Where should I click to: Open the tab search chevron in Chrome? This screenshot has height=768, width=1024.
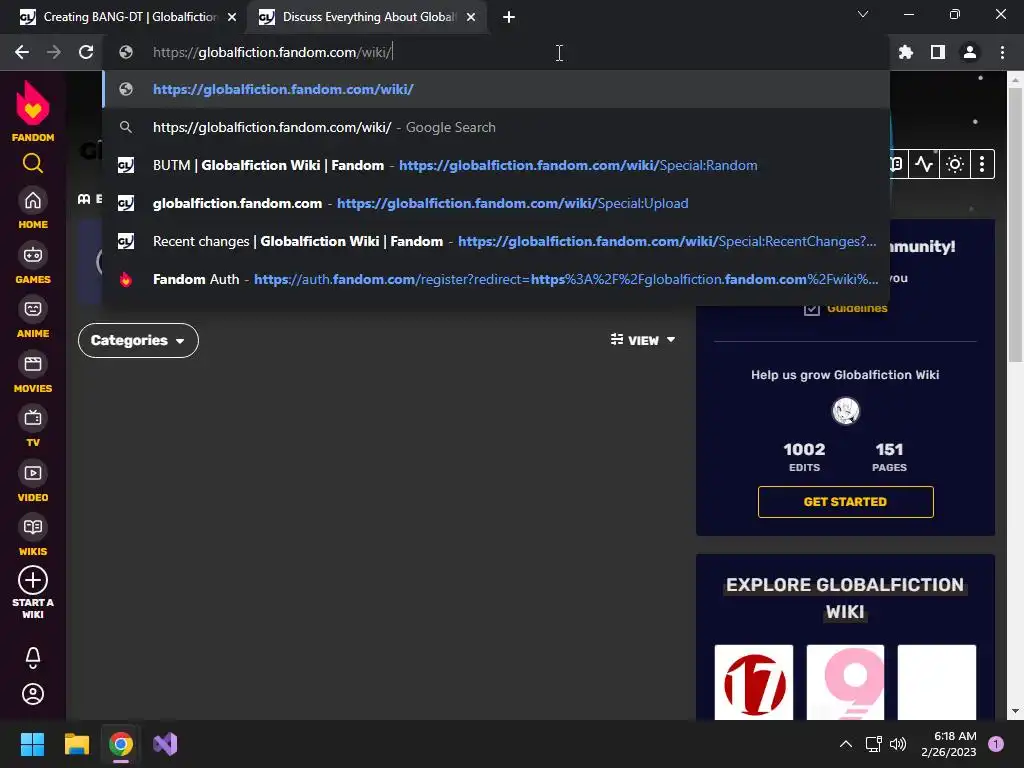click(x=863, y=14)
